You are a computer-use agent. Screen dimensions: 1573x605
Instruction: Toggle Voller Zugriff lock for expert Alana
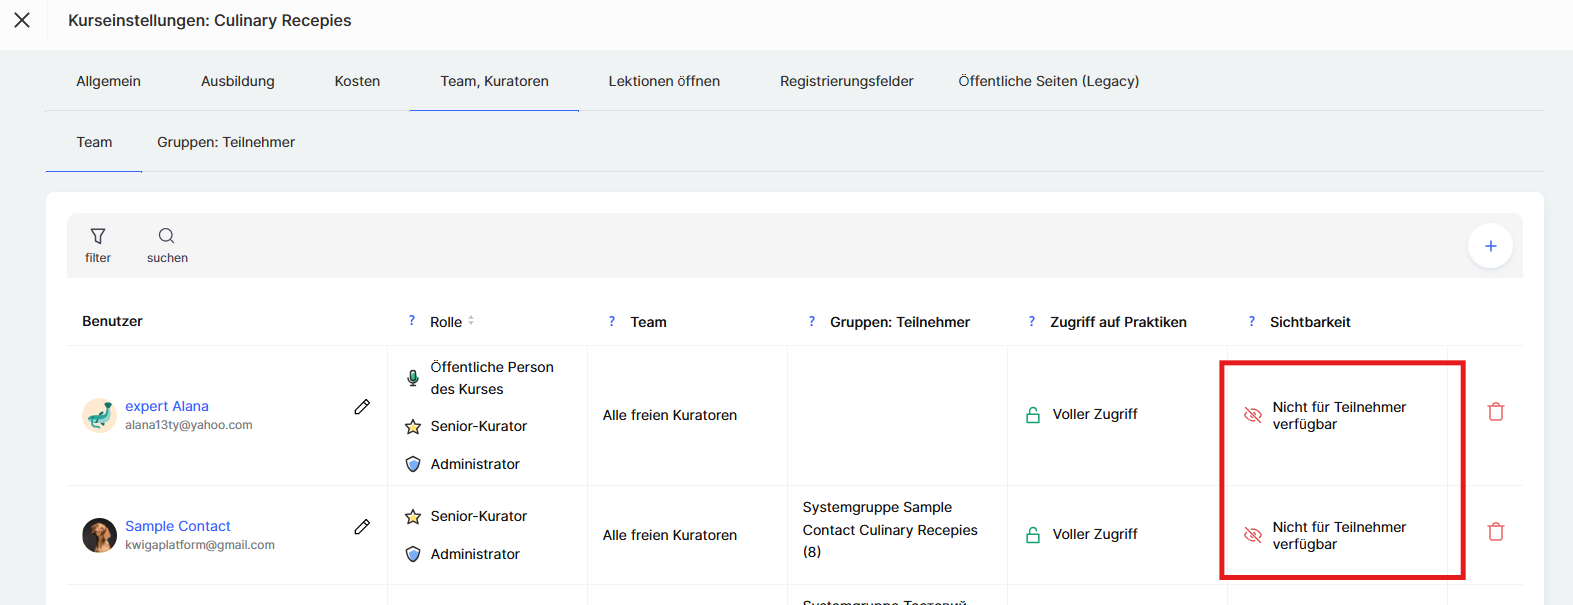coord(1033,415)
